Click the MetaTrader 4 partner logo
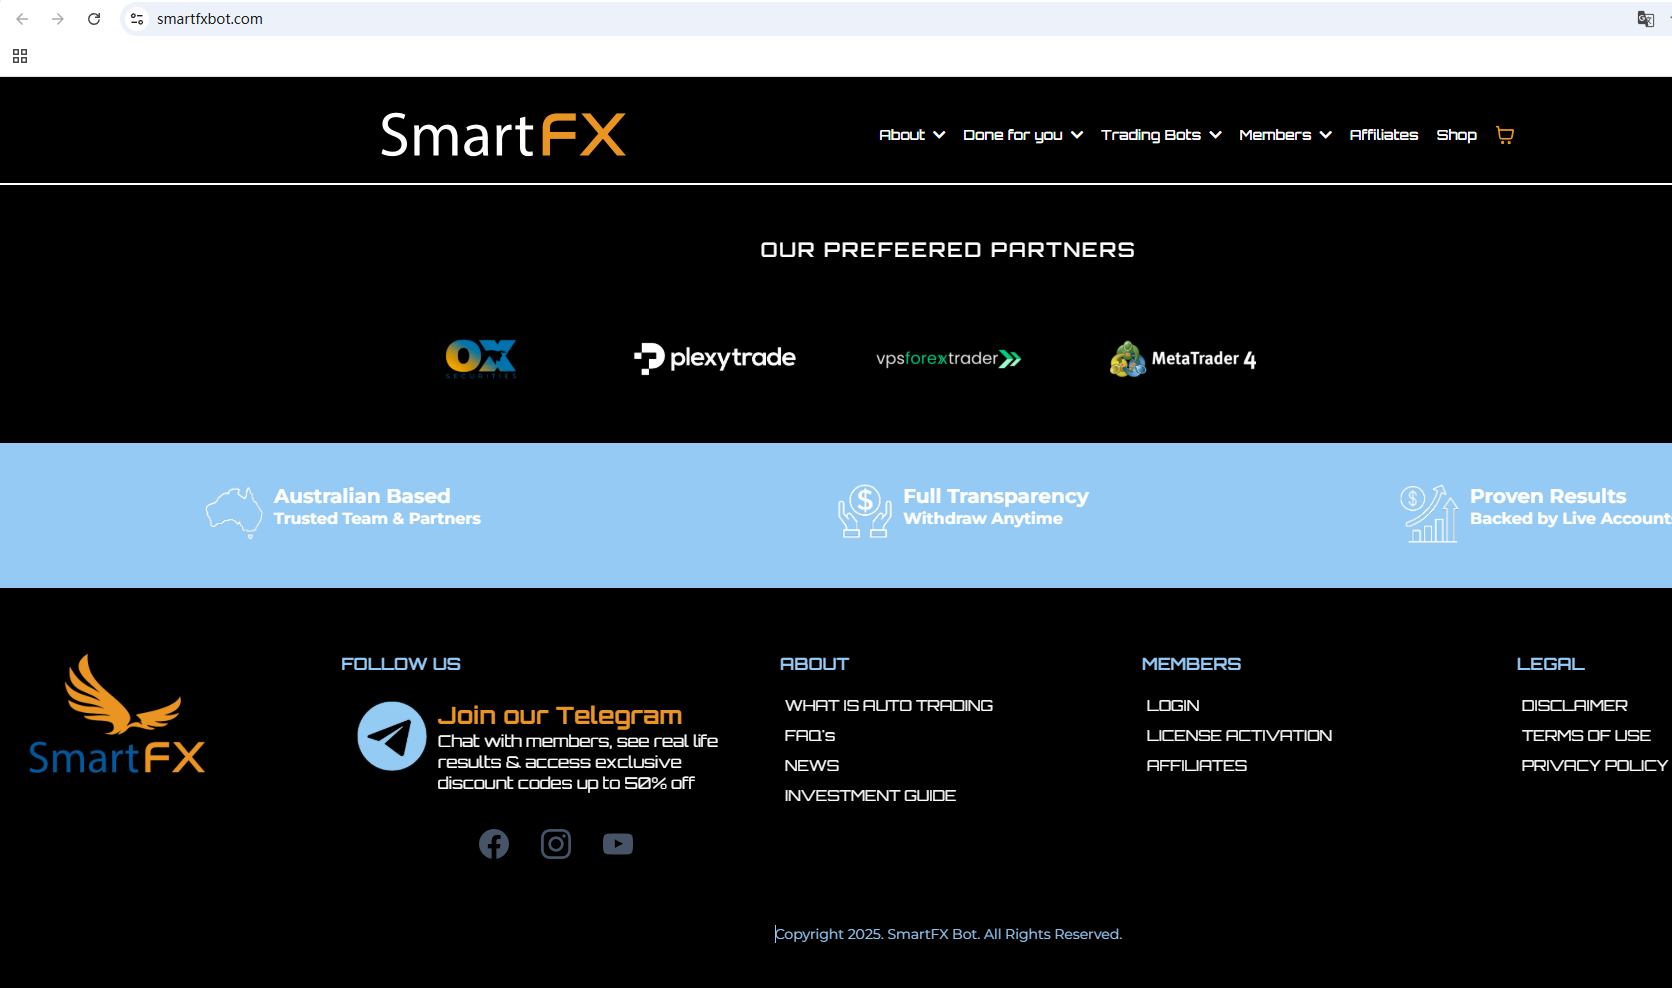The image size is (1672, 988). click(x=1183, y=359)
